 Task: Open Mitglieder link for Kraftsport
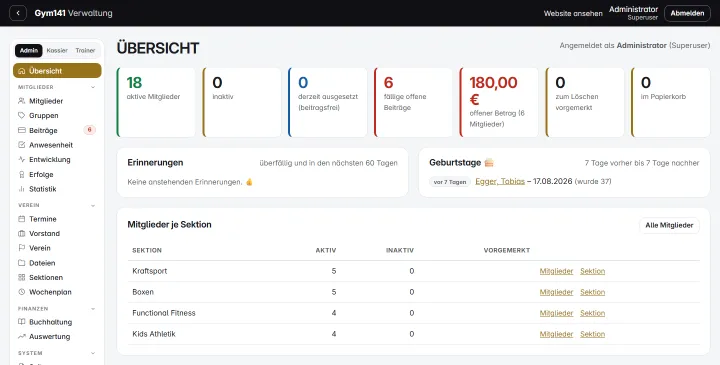(556, 271)
